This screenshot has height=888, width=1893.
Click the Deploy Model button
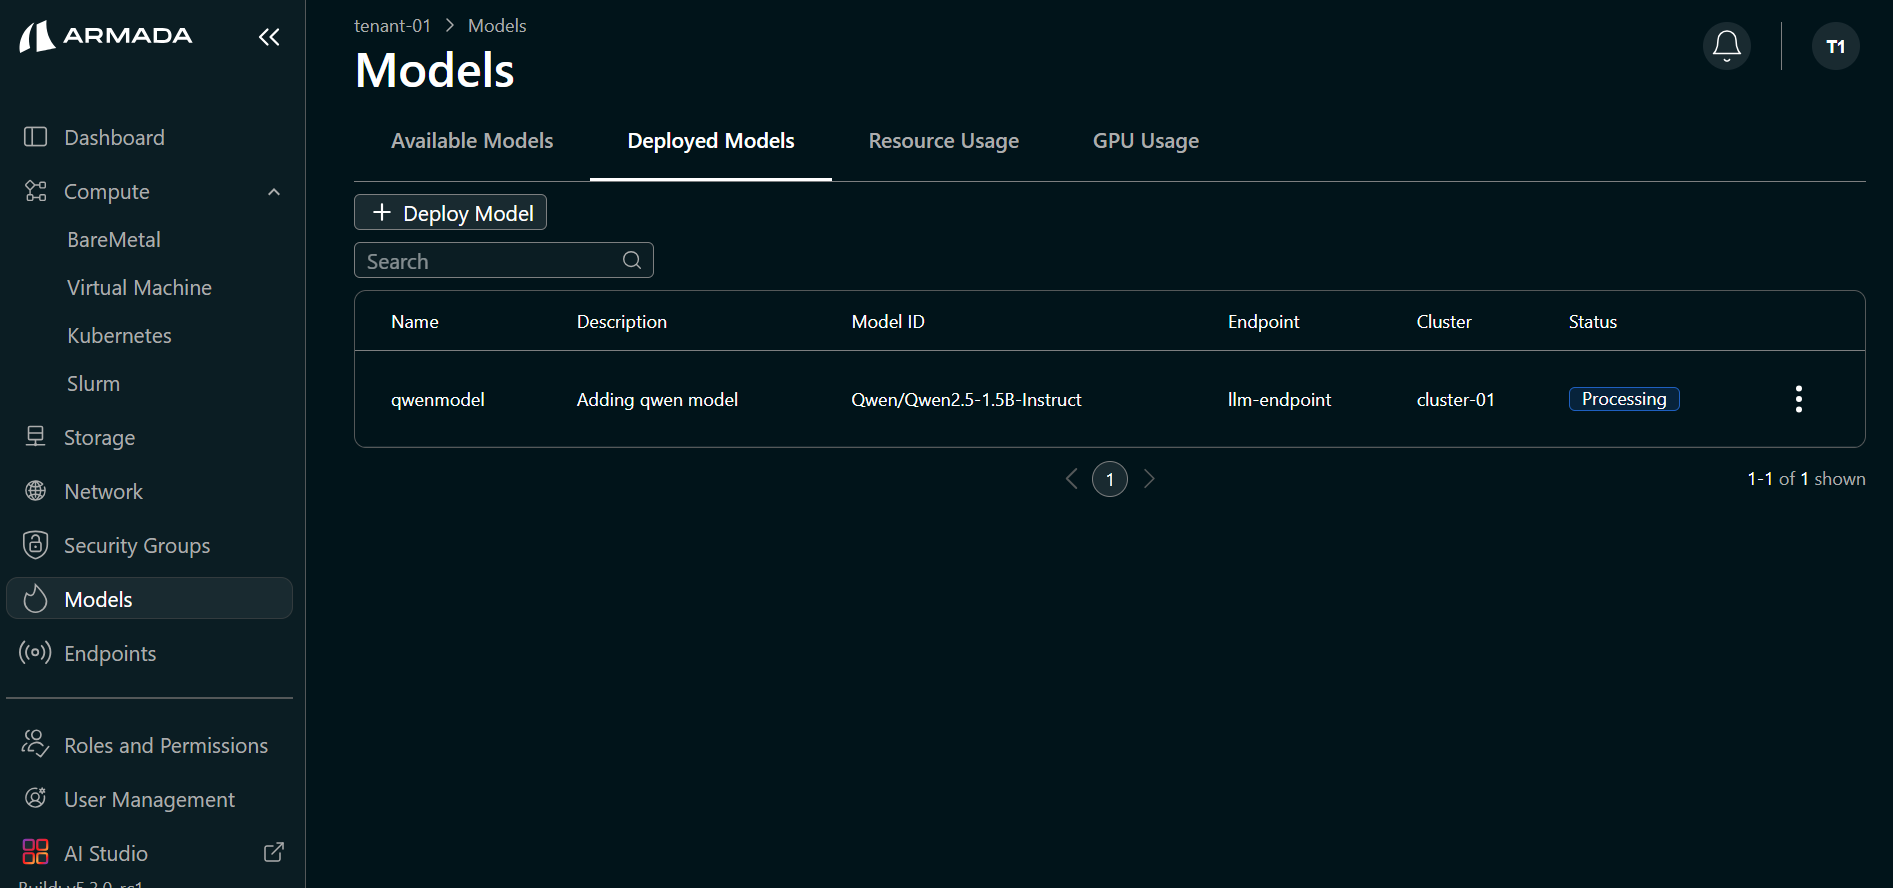click(450, 212)
